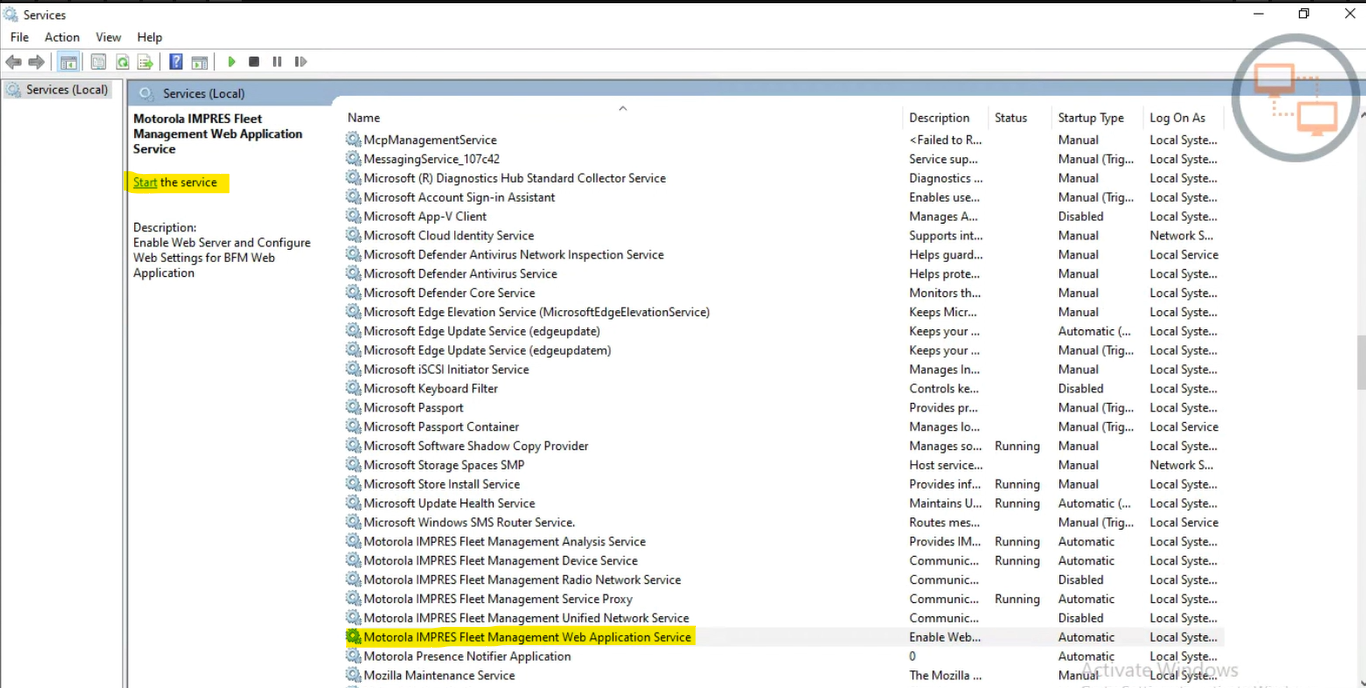
Task: Select Microsoft Storage Spaces SMP service
Action: click(444, 465)
